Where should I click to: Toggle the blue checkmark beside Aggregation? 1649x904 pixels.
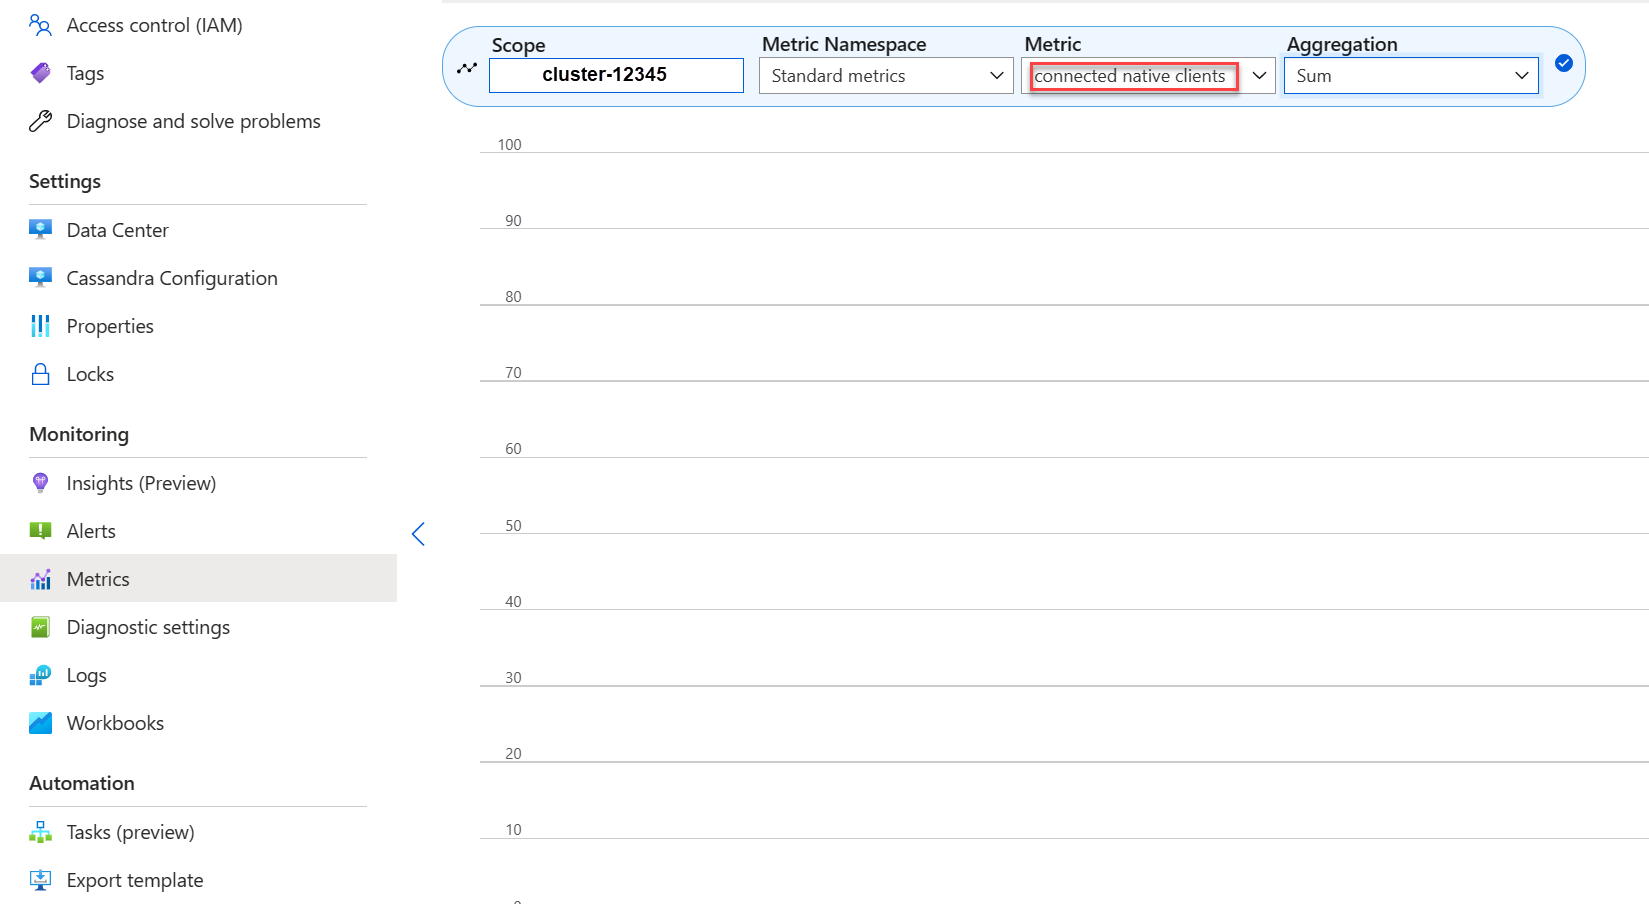click(x=1564, y=63)
